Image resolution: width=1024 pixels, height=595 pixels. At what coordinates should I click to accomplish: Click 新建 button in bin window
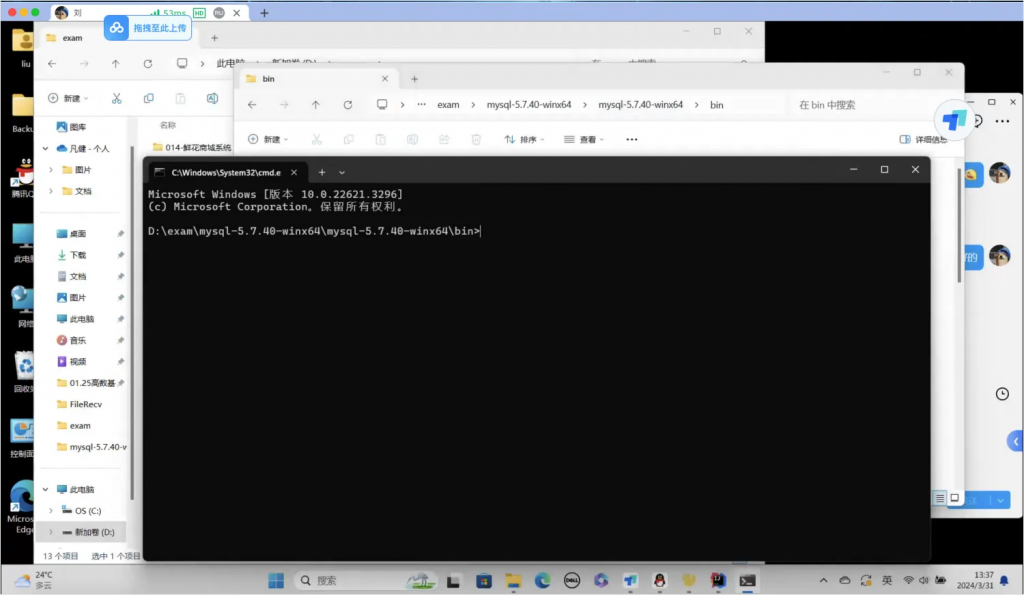point(268,140)
